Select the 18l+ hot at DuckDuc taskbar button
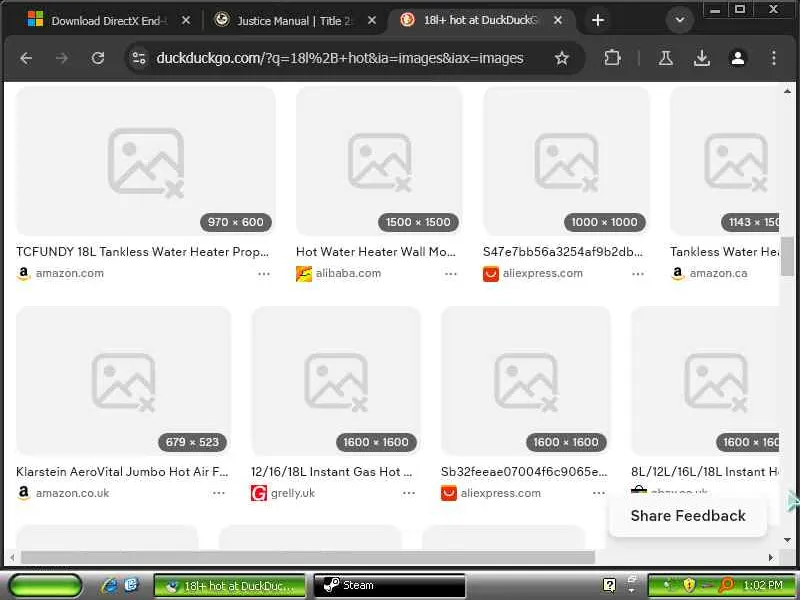 coord(230,585)
